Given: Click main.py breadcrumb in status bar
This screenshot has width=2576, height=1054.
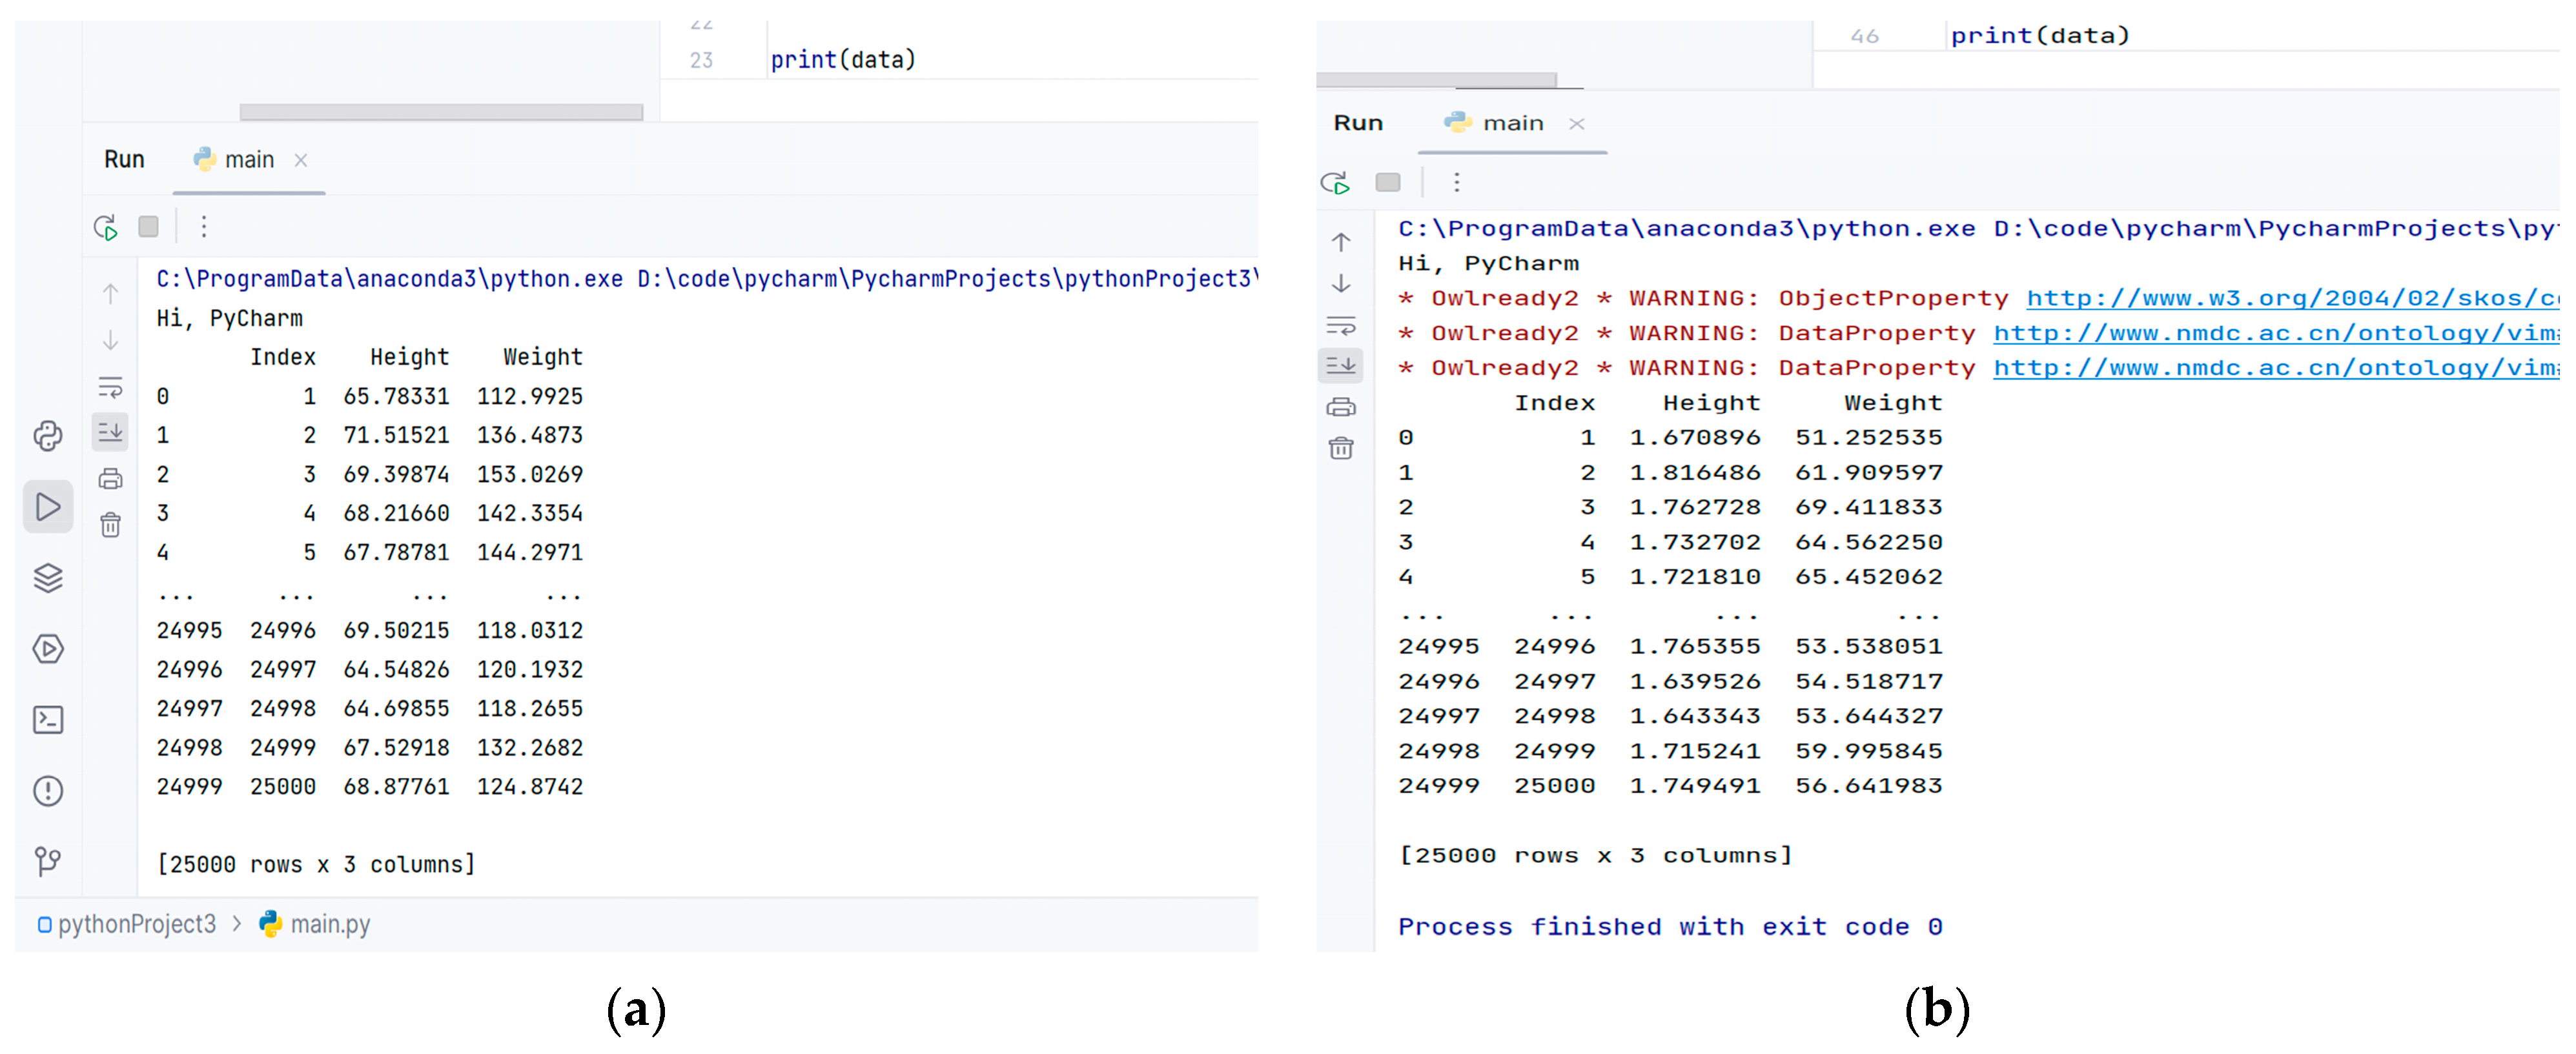Looking at the screenshot, I should pyautogui.click(x=315, y=925).
